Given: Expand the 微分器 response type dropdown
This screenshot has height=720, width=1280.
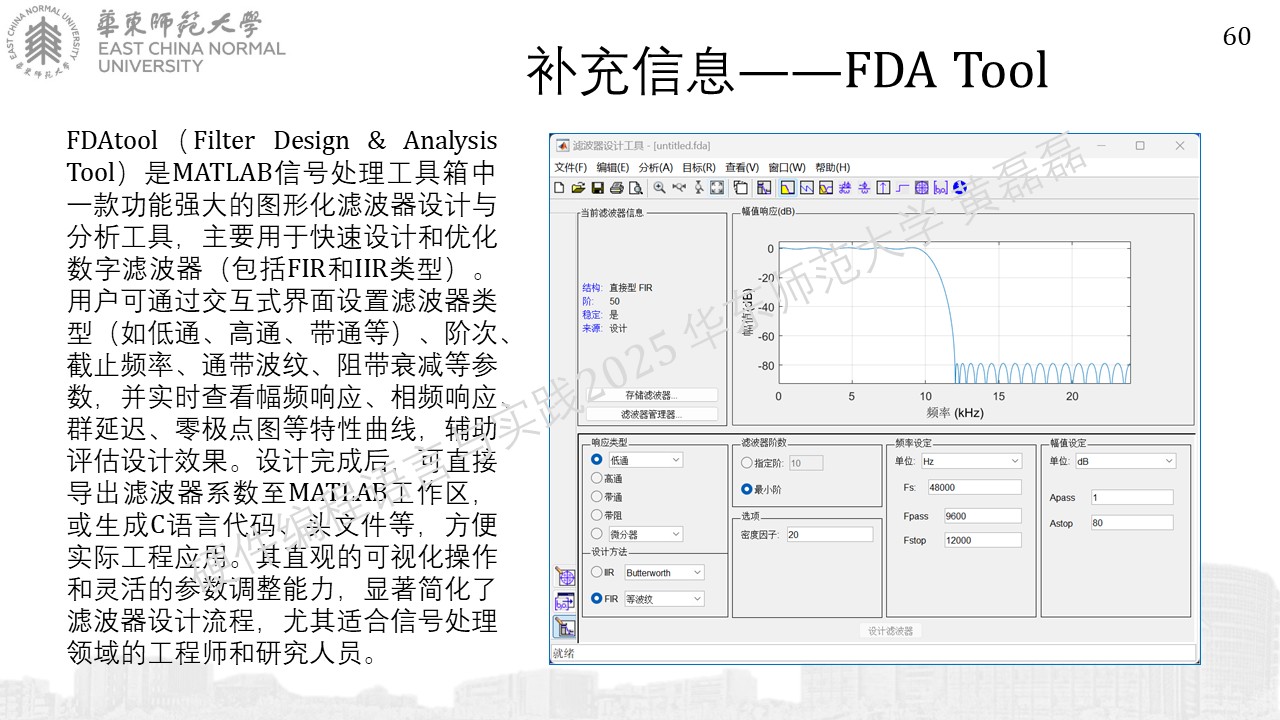Looking at the screenshot, I should point(645,534).
